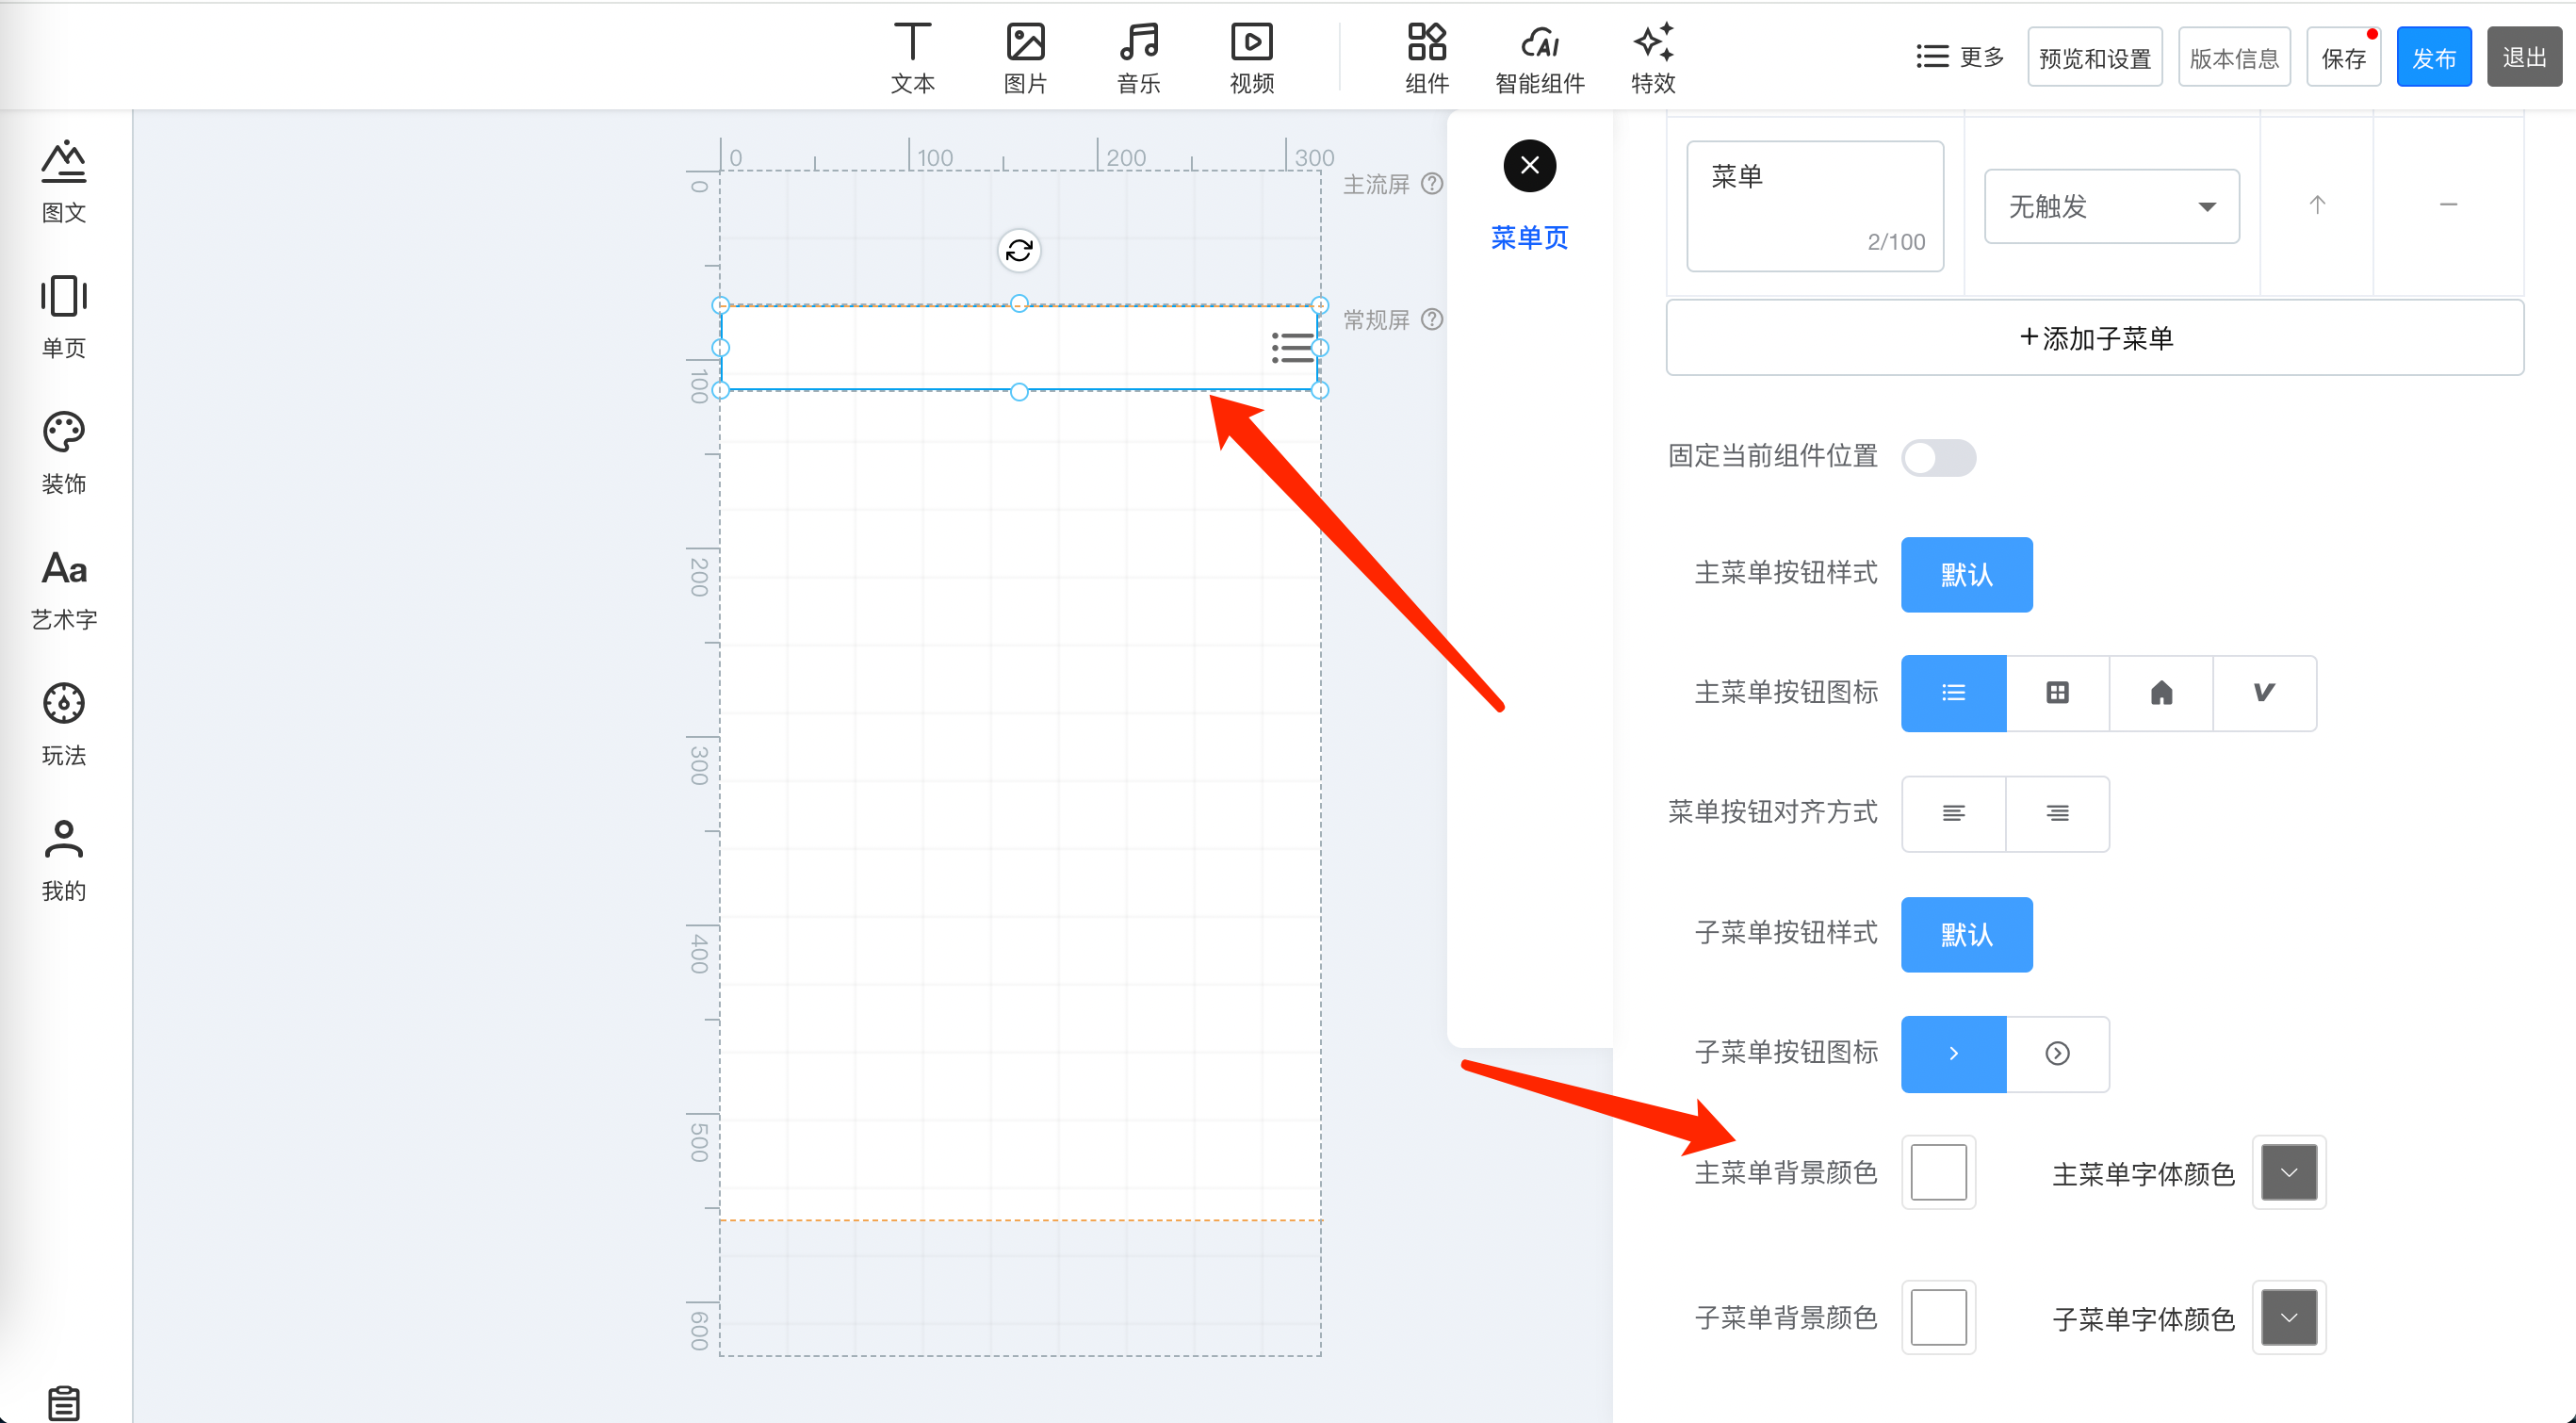Click the refresh icon above canvas component
Viewport: 2576px width, 1423px height.
[x=1019, y=250]
